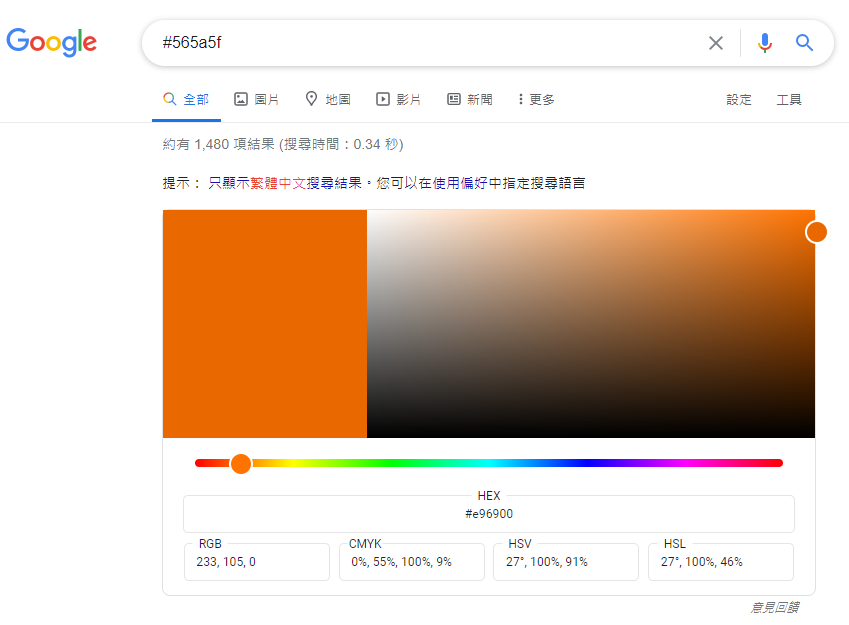The image size is (849, 625).
Task: Open the 工具 (Tools) options
Action: point(789,99)
